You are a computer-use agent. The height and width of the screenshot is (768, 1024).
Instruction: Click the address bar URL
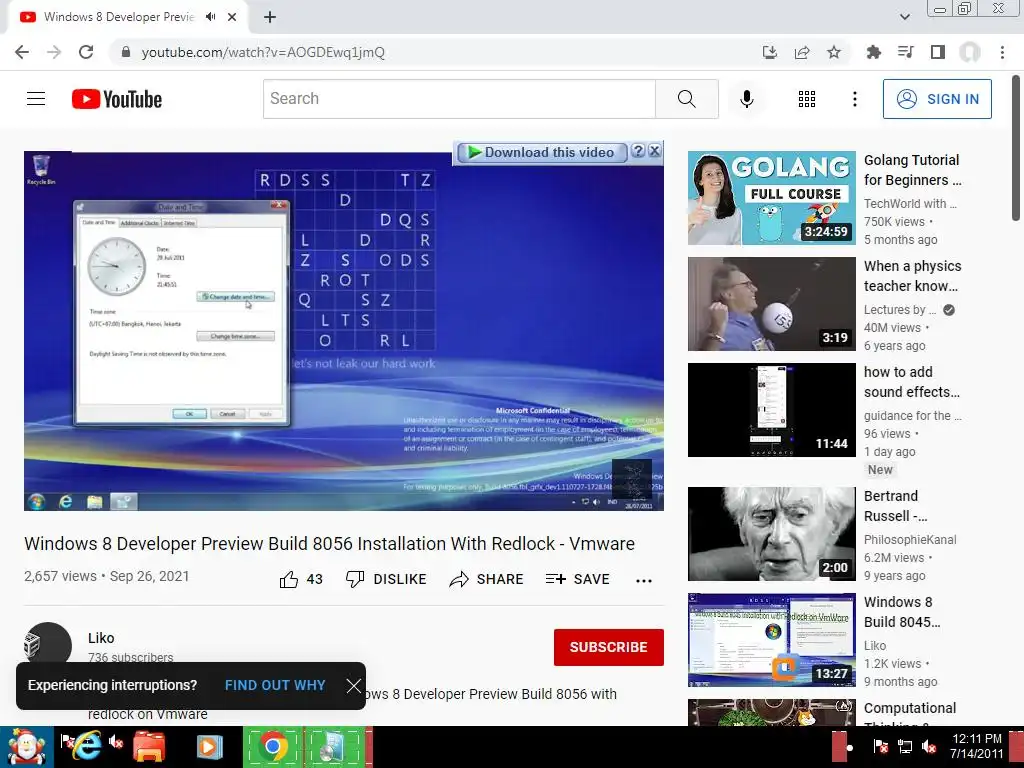263,52
